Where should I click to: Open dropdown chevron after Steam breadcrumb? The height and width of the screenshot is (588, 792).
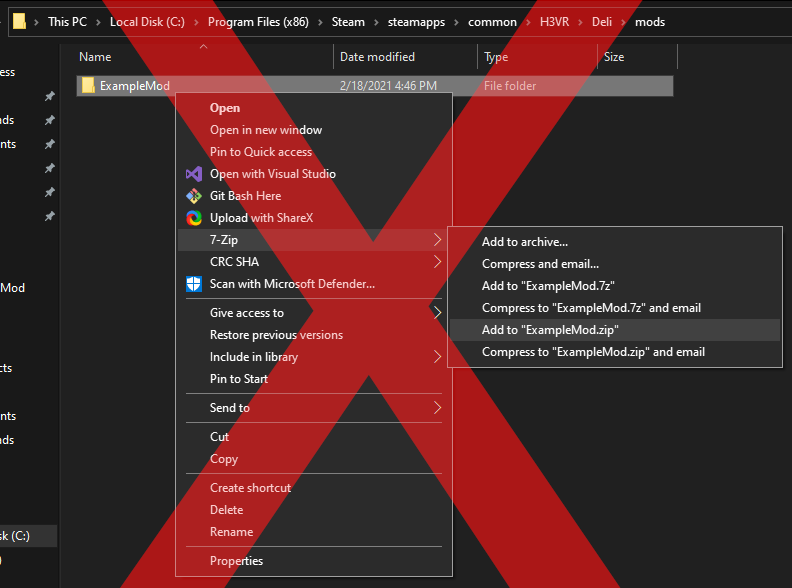point(376,22)
